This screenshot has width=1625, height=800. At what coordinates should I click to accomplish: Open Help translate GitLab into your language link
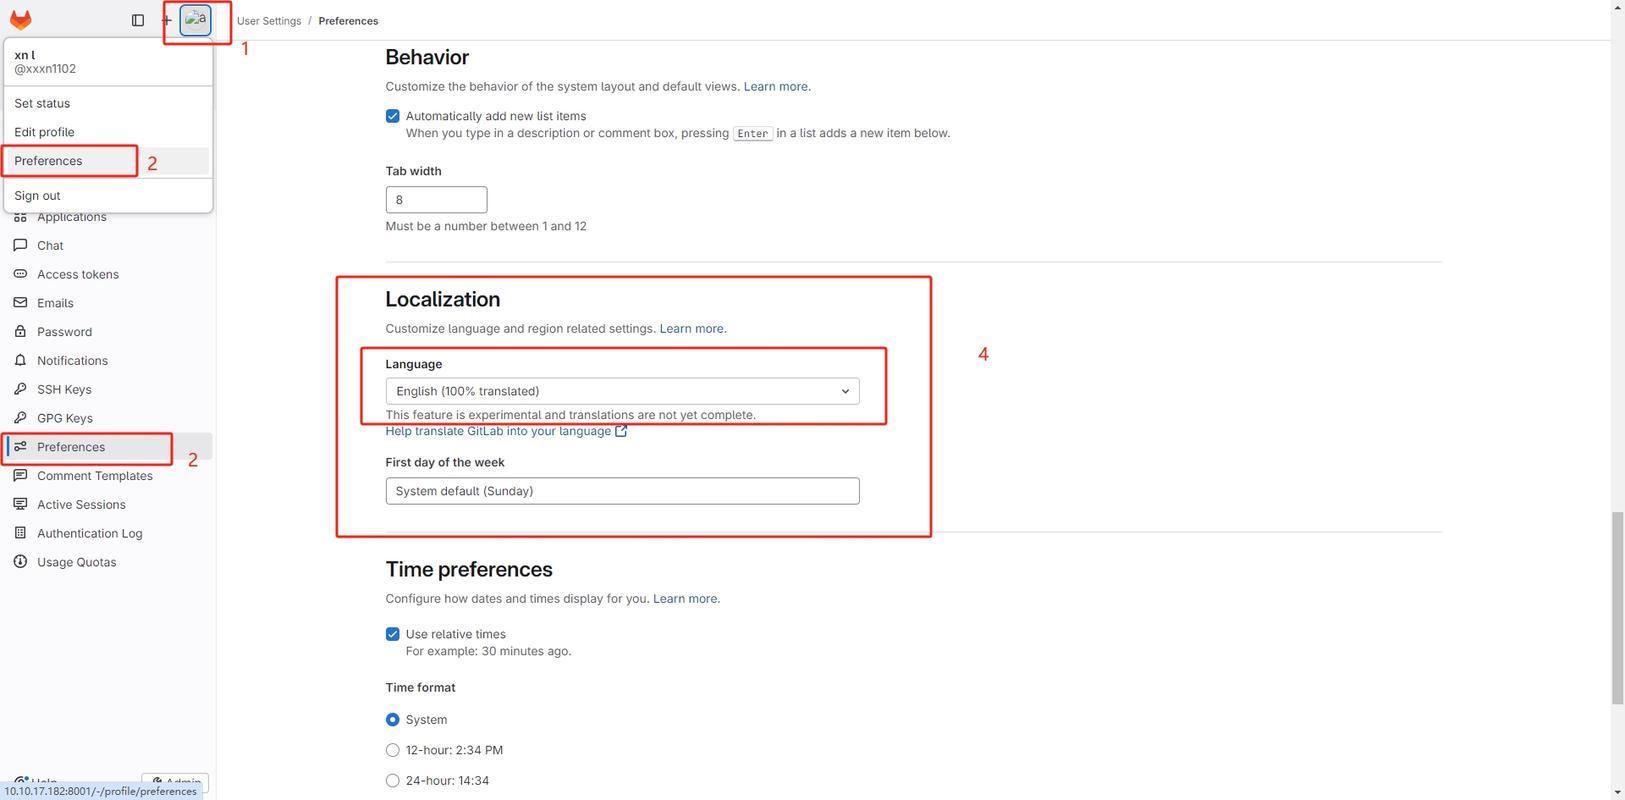498,431
